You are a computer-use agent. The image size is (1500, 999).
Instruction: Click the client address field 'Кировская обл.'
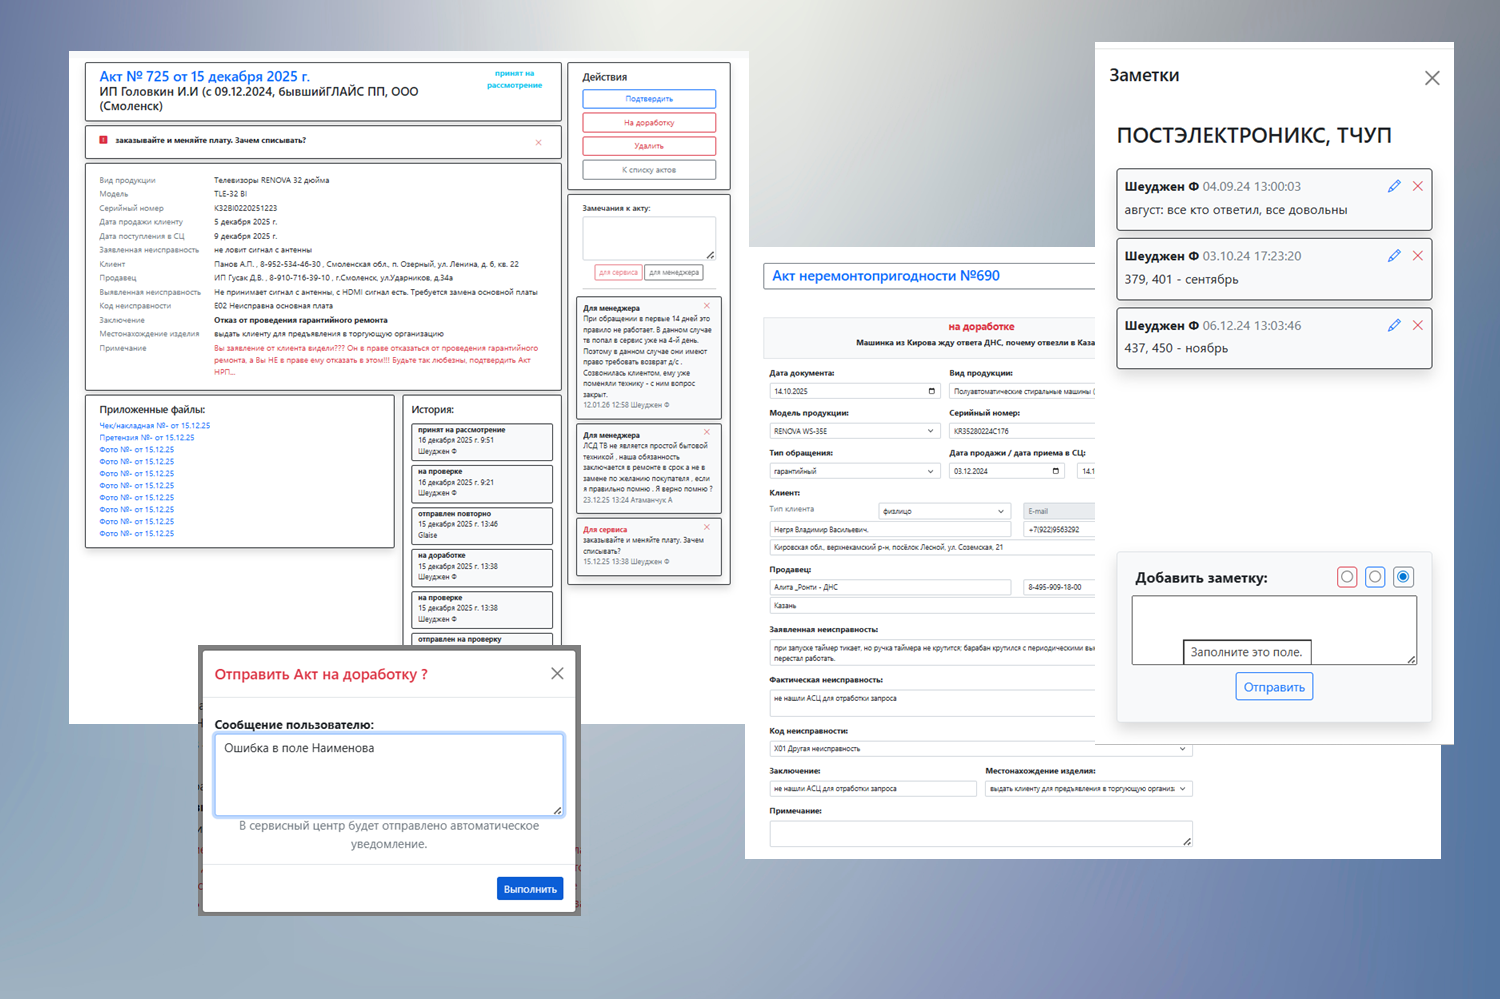pos(932,547)
